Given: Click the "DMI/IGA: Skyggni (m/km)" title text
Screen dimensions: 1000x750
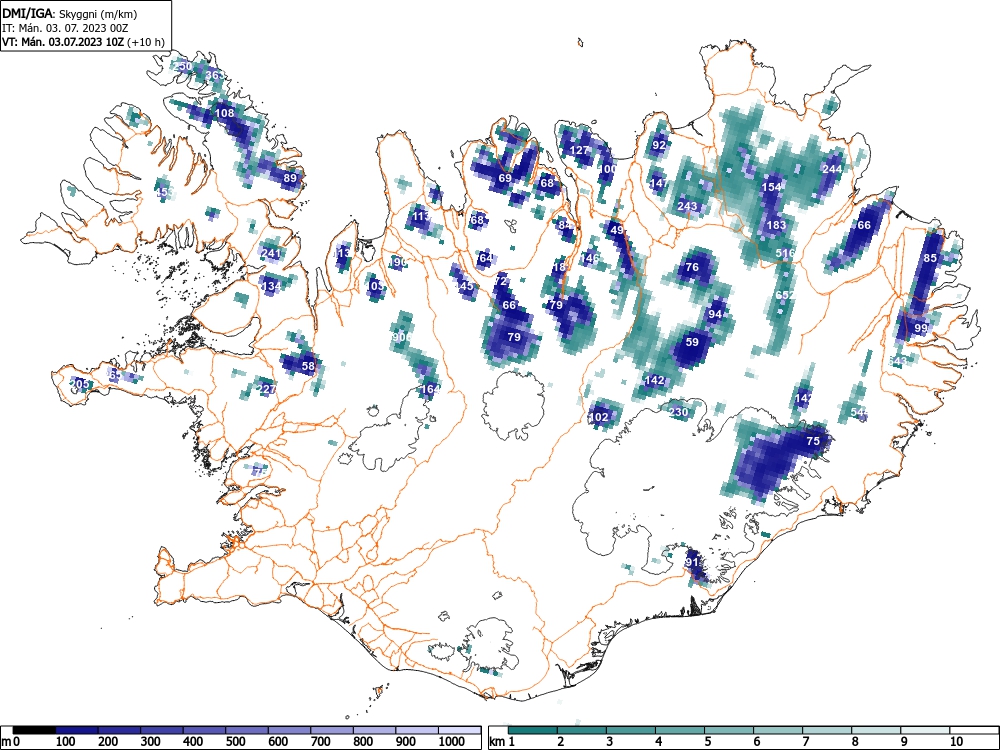Looking at the screenshot, I should pos(70,13).
